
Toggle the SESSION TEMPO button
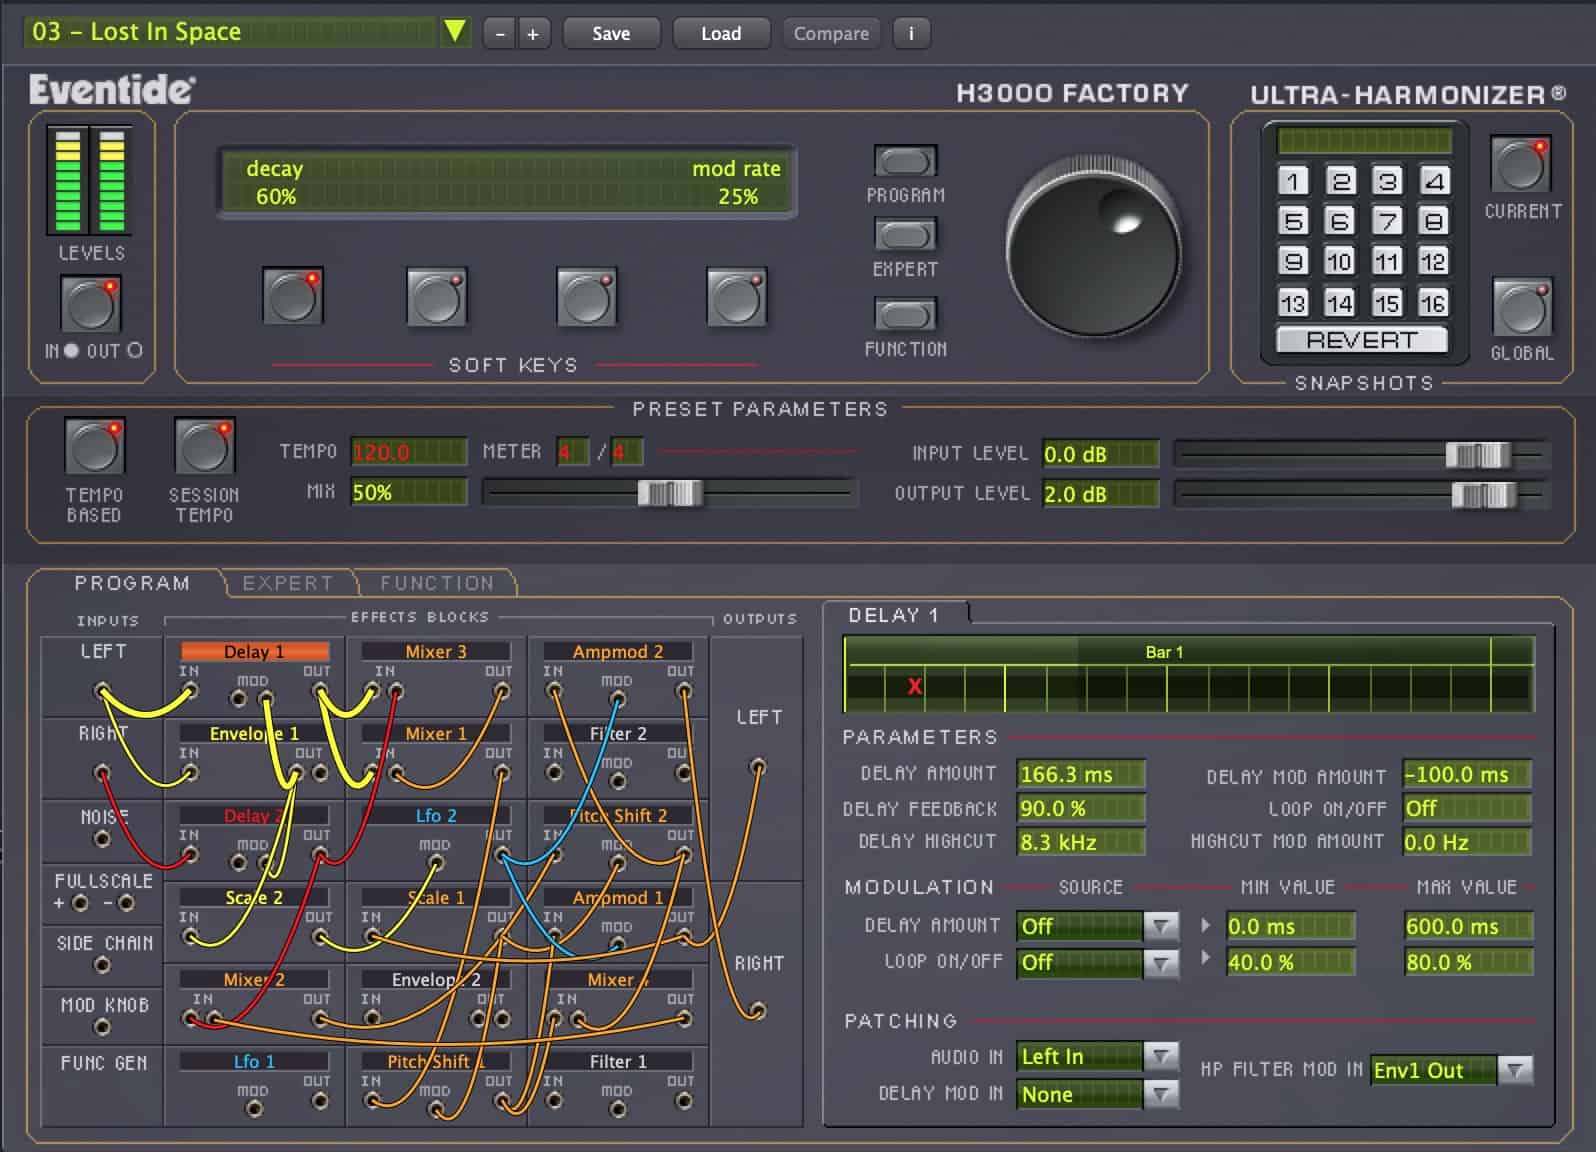pyautogui.click(x=204, y=446)
